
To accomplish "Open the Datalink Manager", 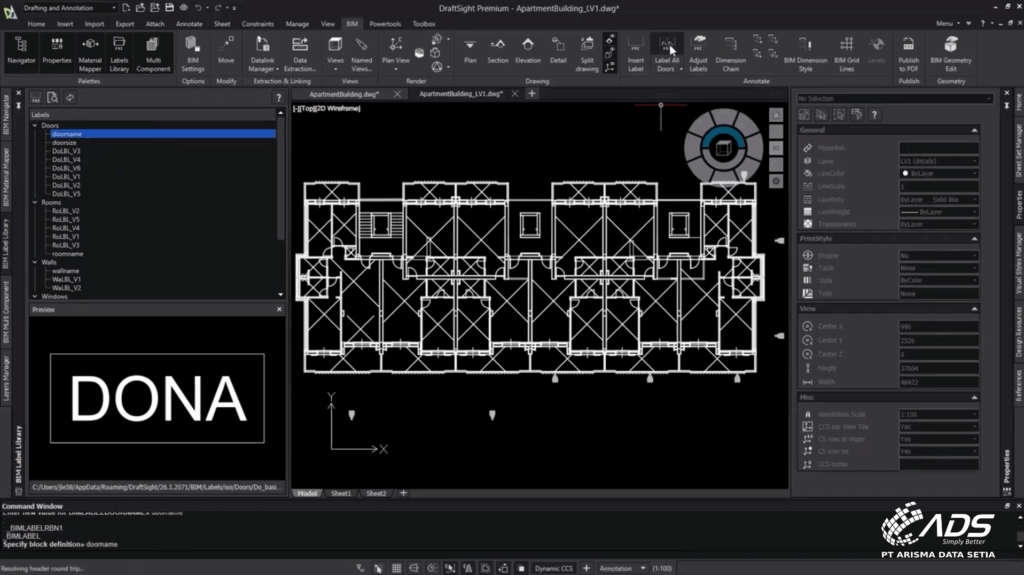I will pyautogui.click(x=263, y=54).
